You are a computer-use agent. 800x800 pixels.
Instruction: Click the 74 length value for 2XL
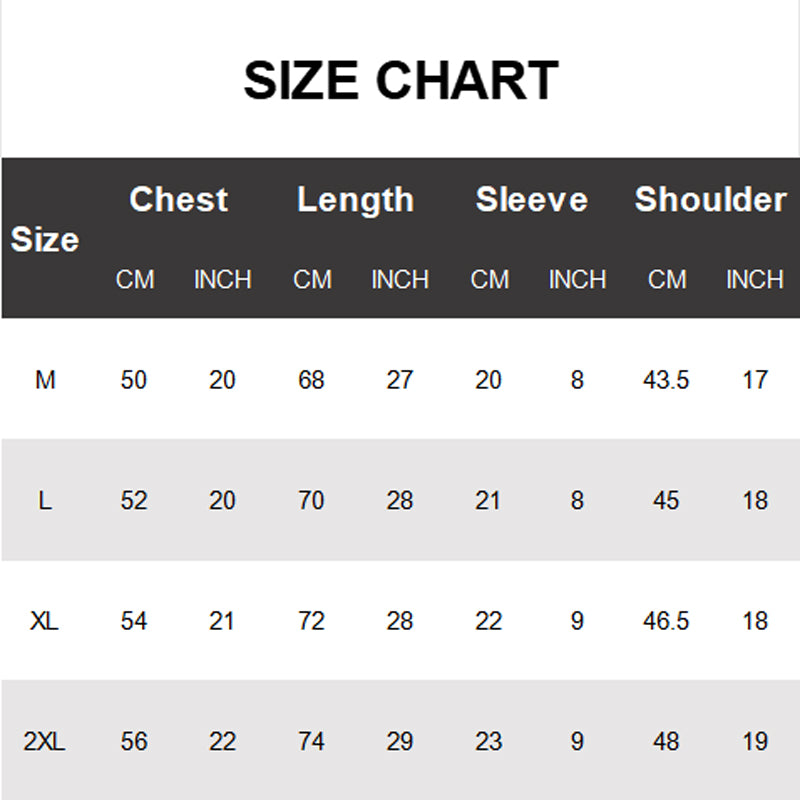[x=311, y=742]
